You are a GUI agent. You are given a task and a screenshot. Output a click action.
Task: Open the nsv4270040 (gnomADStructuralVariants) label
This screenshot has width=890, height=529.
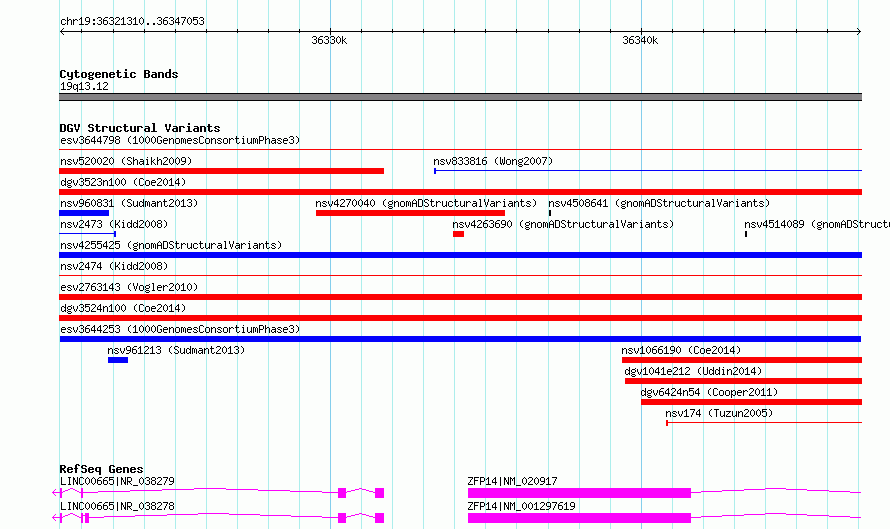426,203
